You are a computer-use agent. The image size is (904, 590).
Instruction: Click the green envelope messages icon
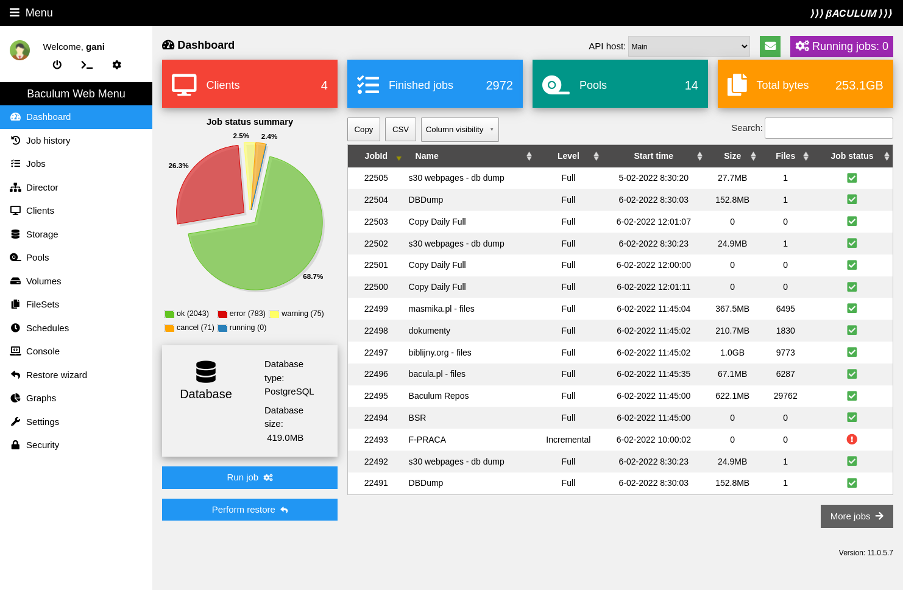coord(770,46)
